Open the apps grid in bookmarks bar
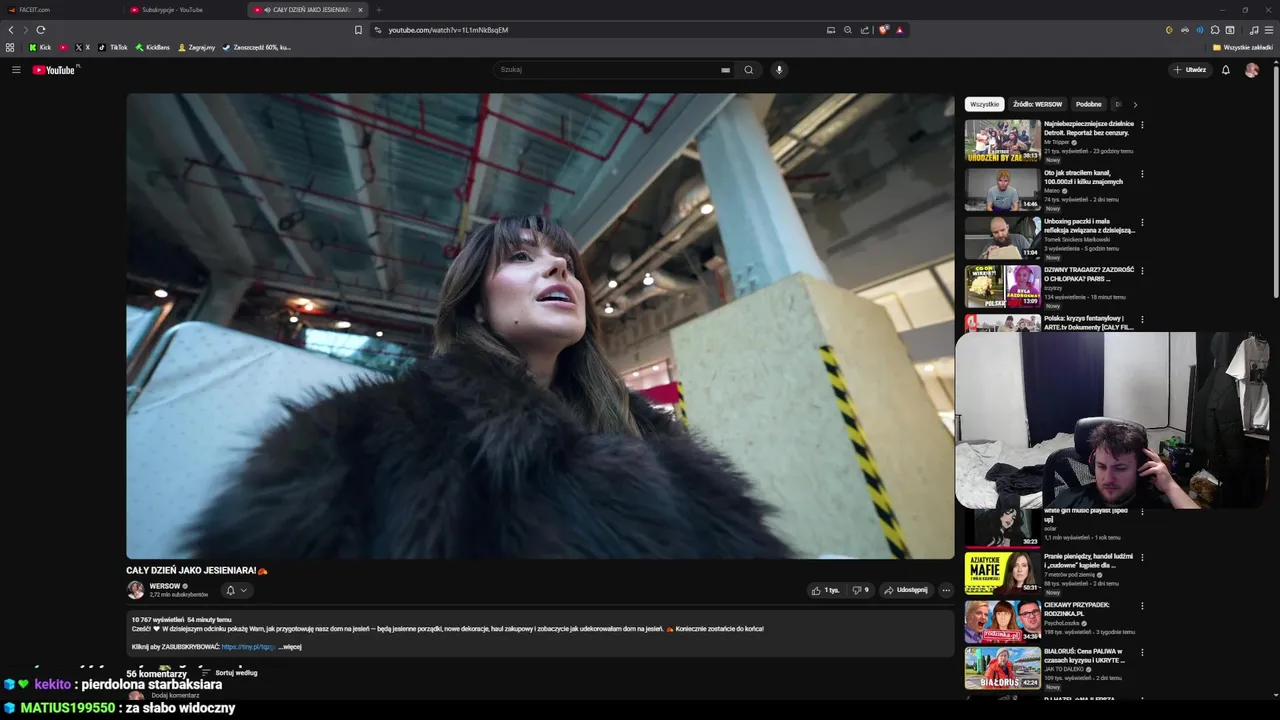This screenshot has height=720, width=1280. tap(10, 47)
